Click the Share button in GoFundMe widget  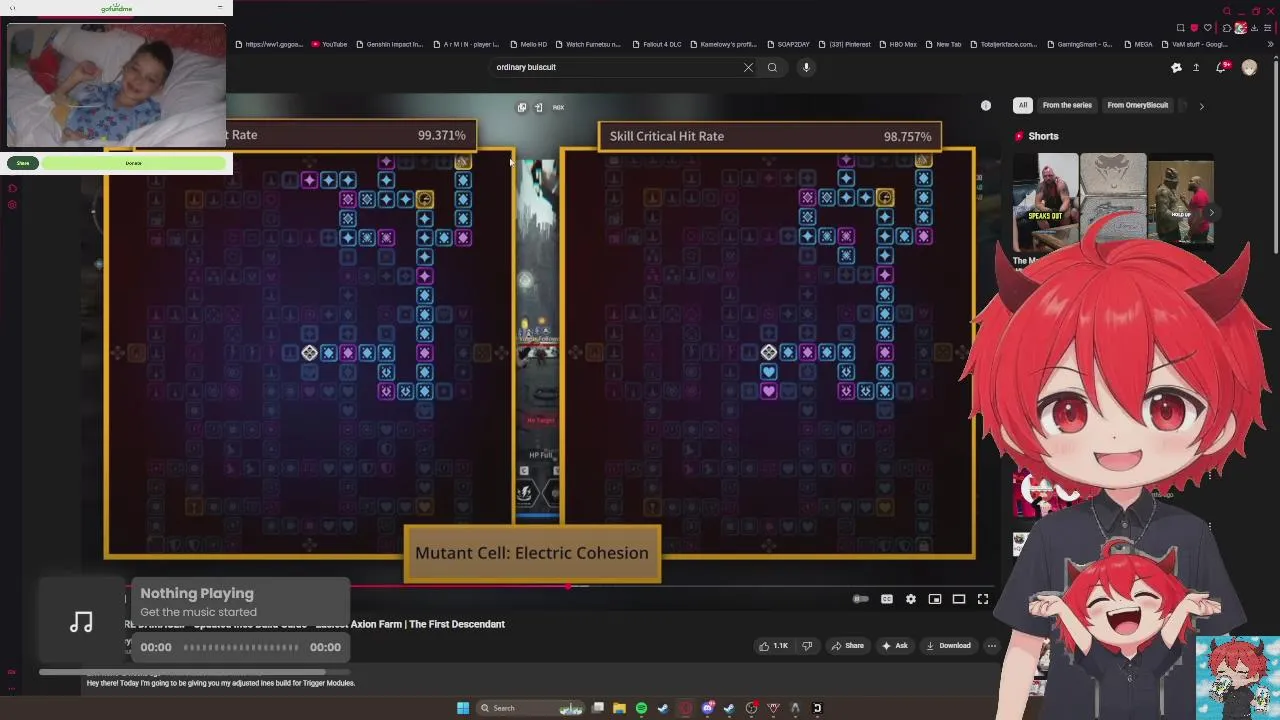tap(23, 163)
